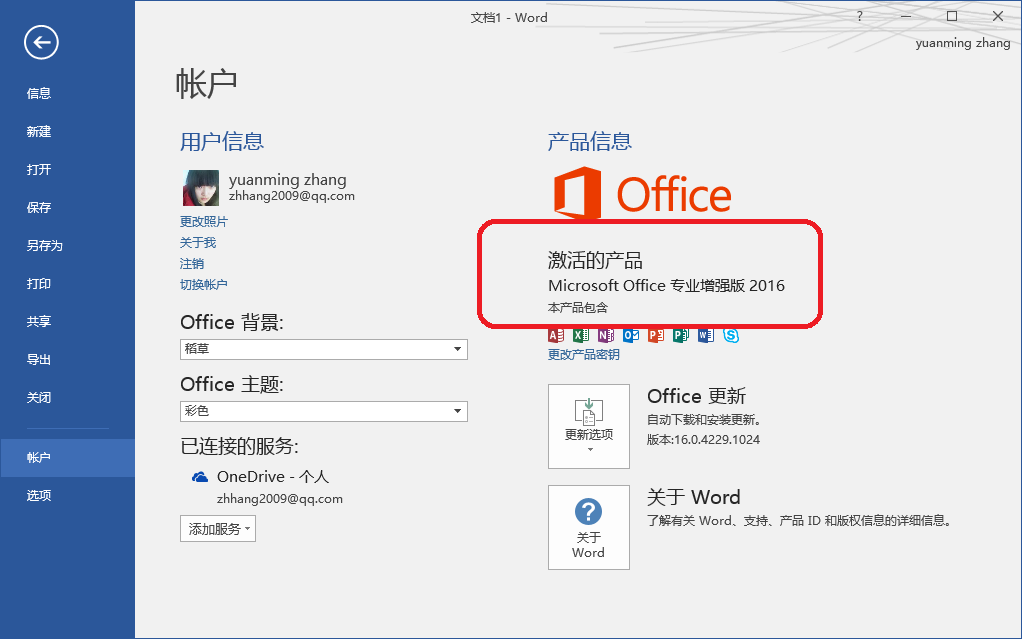
Task: Go back using the circled arrow
Action: (41, 42)
